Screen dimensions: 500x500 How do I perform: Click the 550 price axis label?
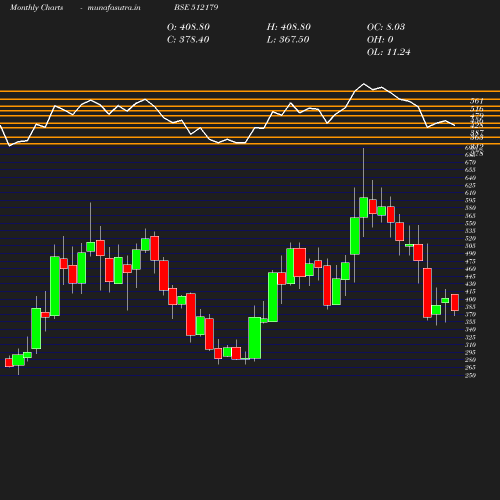(x=470, y=223)
